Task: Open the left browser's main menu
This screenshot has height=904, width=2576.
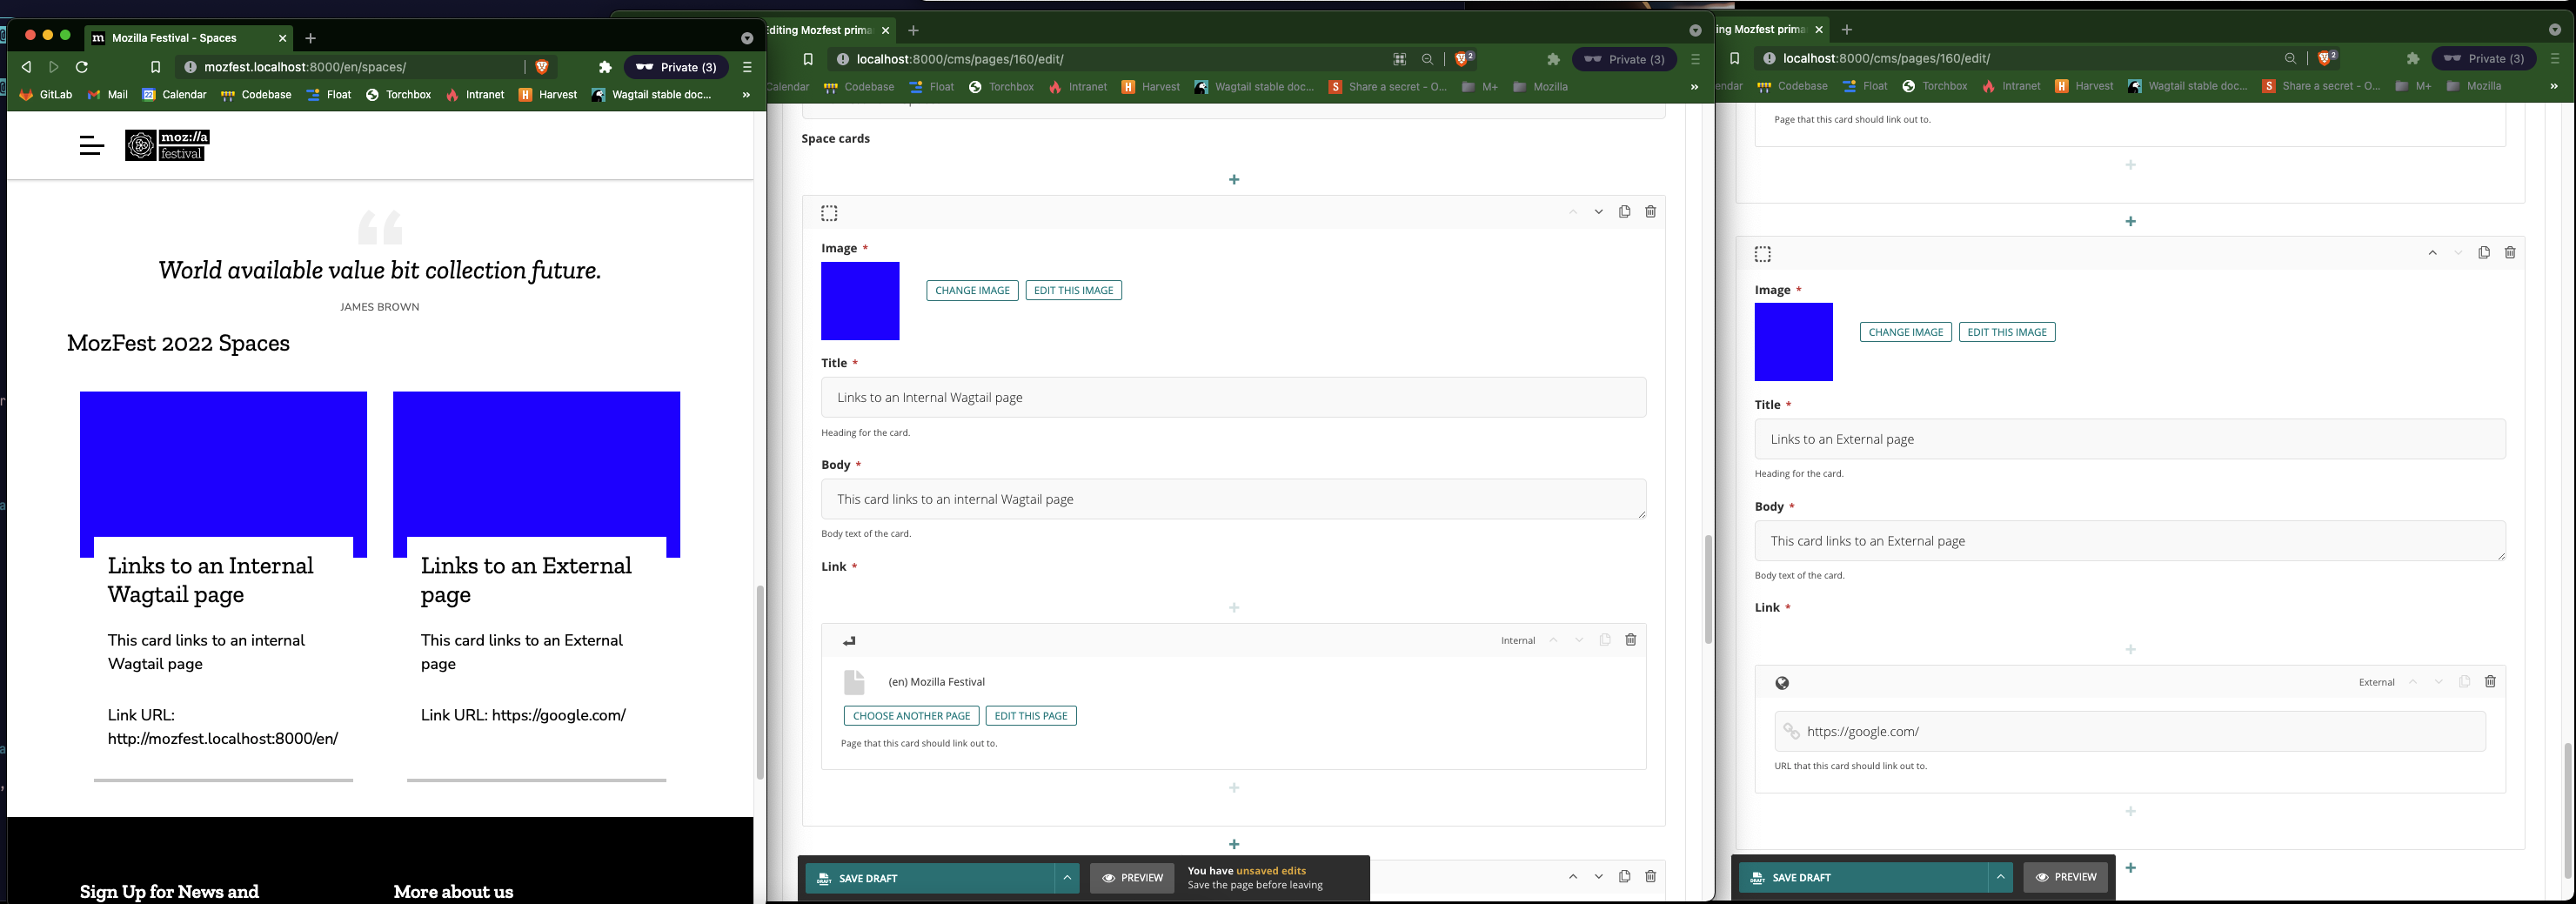Action: click(747, 67)
